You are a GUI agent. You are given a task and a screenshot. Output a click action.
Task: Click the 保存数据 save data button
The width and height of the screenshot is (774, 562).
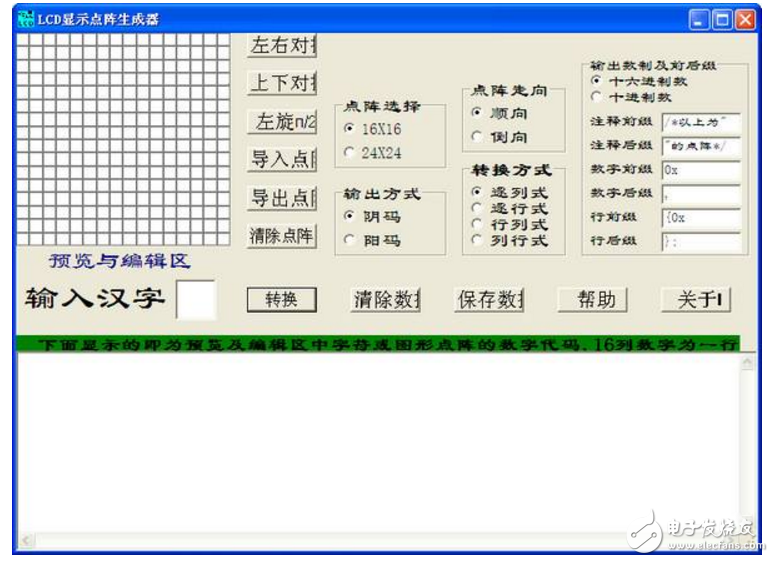coord(489,300)
